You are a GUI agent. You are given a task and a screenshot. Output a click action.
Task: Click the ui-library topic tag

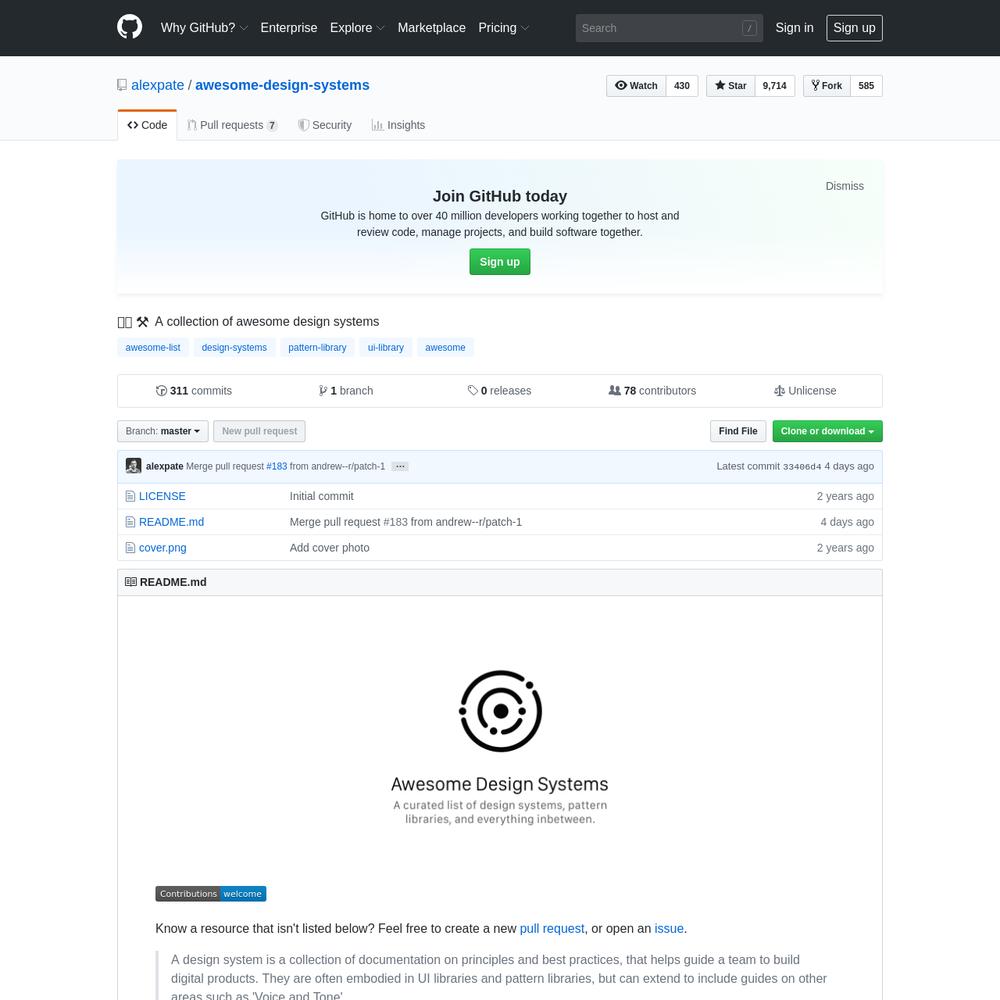386,348
